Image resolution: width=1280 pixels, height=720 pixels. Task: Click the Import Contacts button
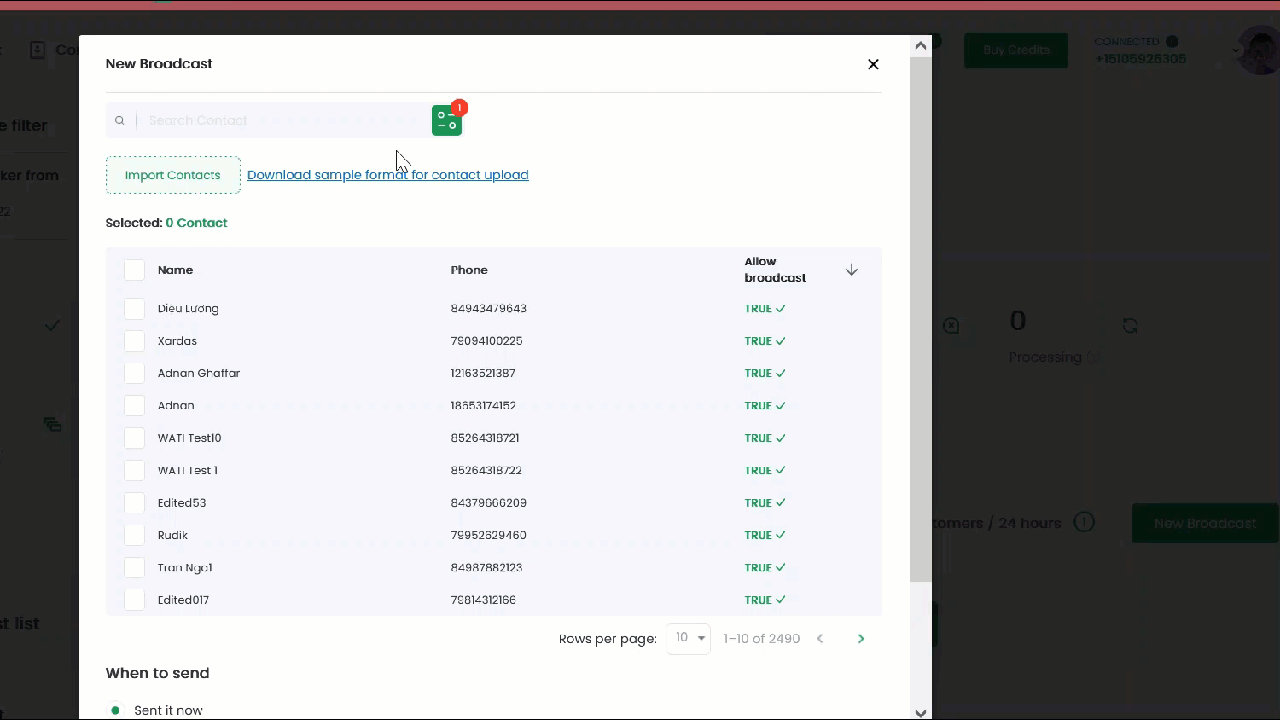click(x=173, y=175)
